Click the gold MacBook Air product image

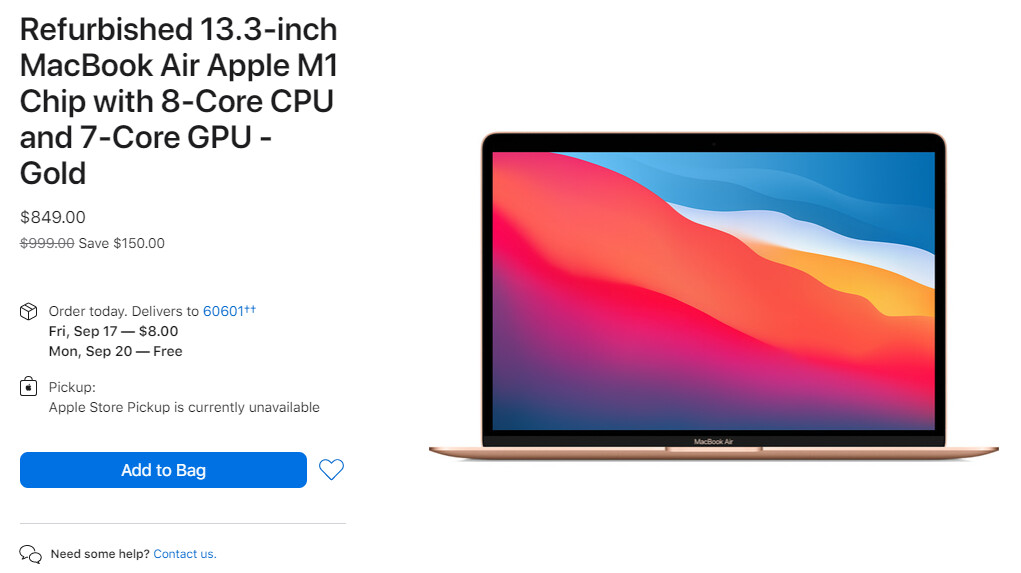(714, 296)
